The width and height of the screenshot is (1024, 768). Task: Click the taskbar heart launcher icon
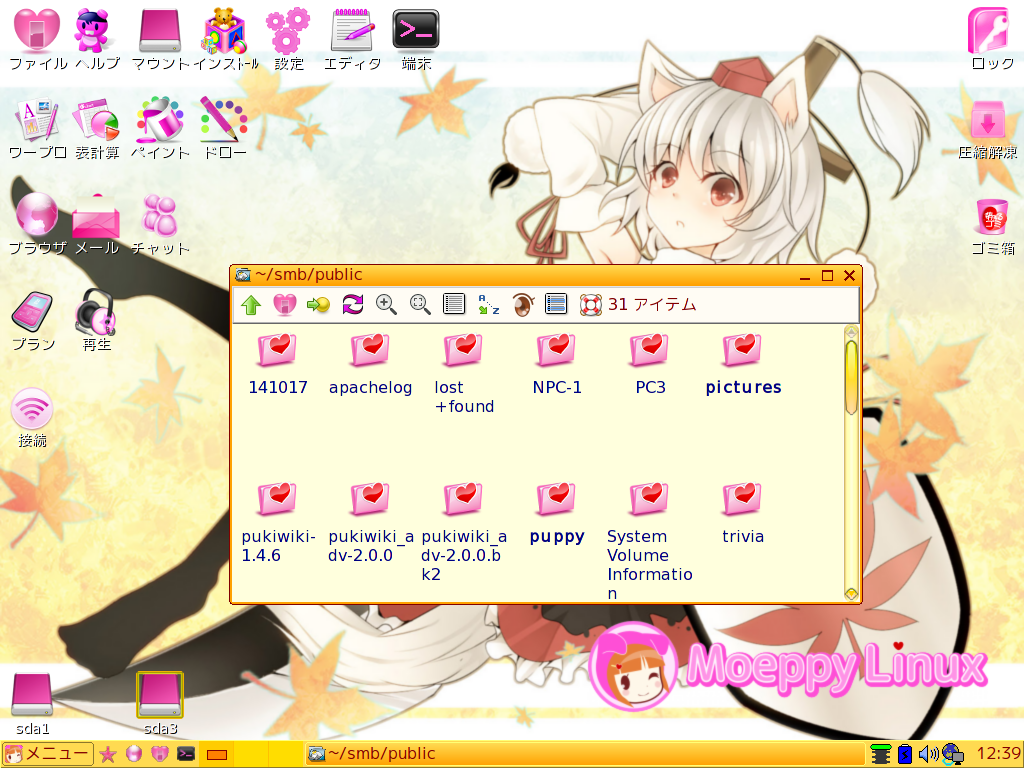point(159,754)
